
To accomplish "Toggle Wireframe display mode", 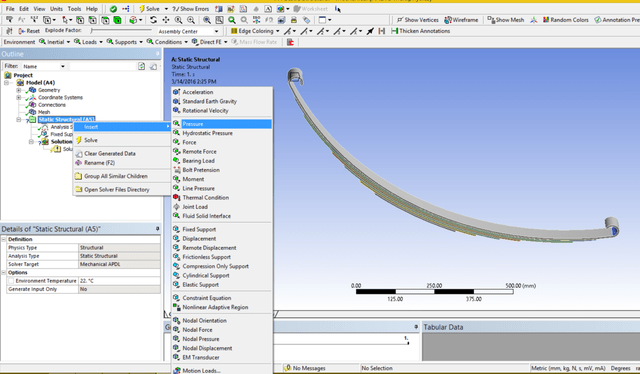I will click(x=461, y=20).
